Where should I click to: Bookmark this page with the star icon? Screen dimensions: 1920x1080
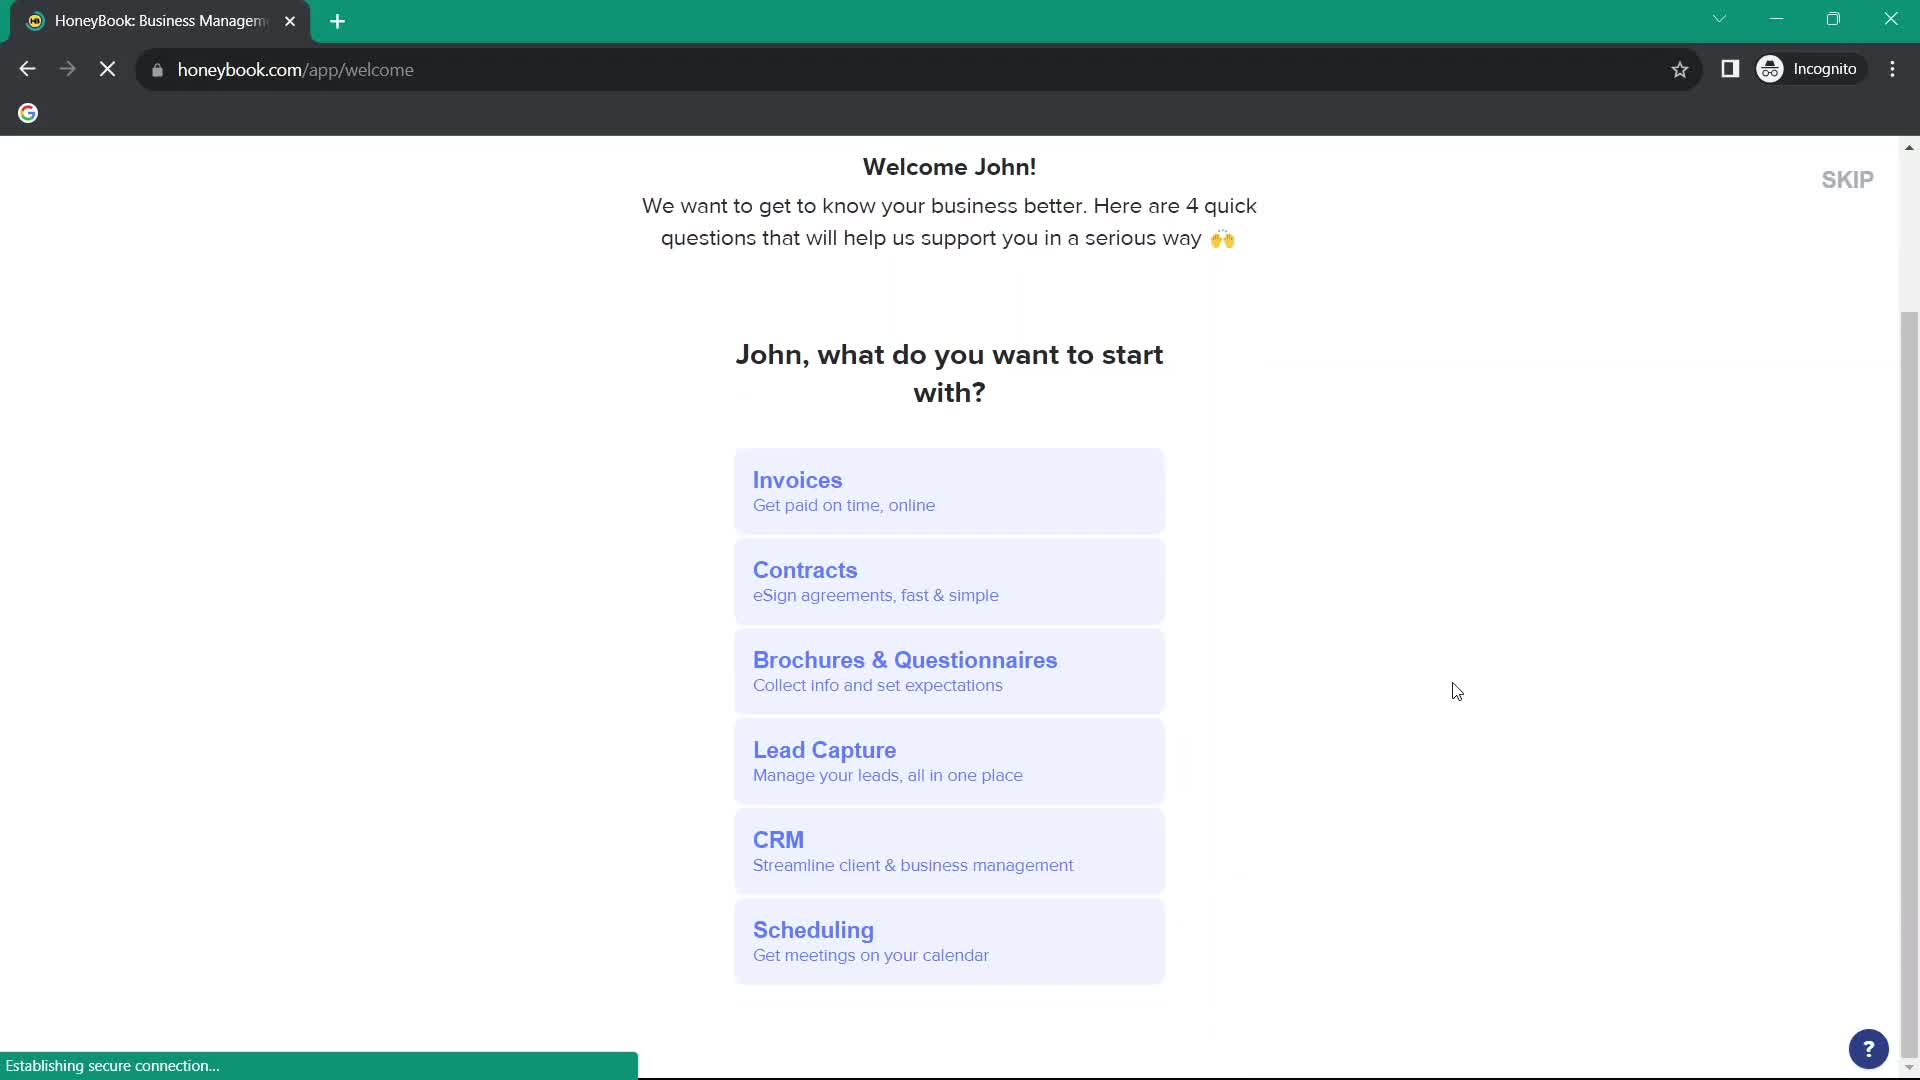pyautogui.click(x=1680, y=69)
